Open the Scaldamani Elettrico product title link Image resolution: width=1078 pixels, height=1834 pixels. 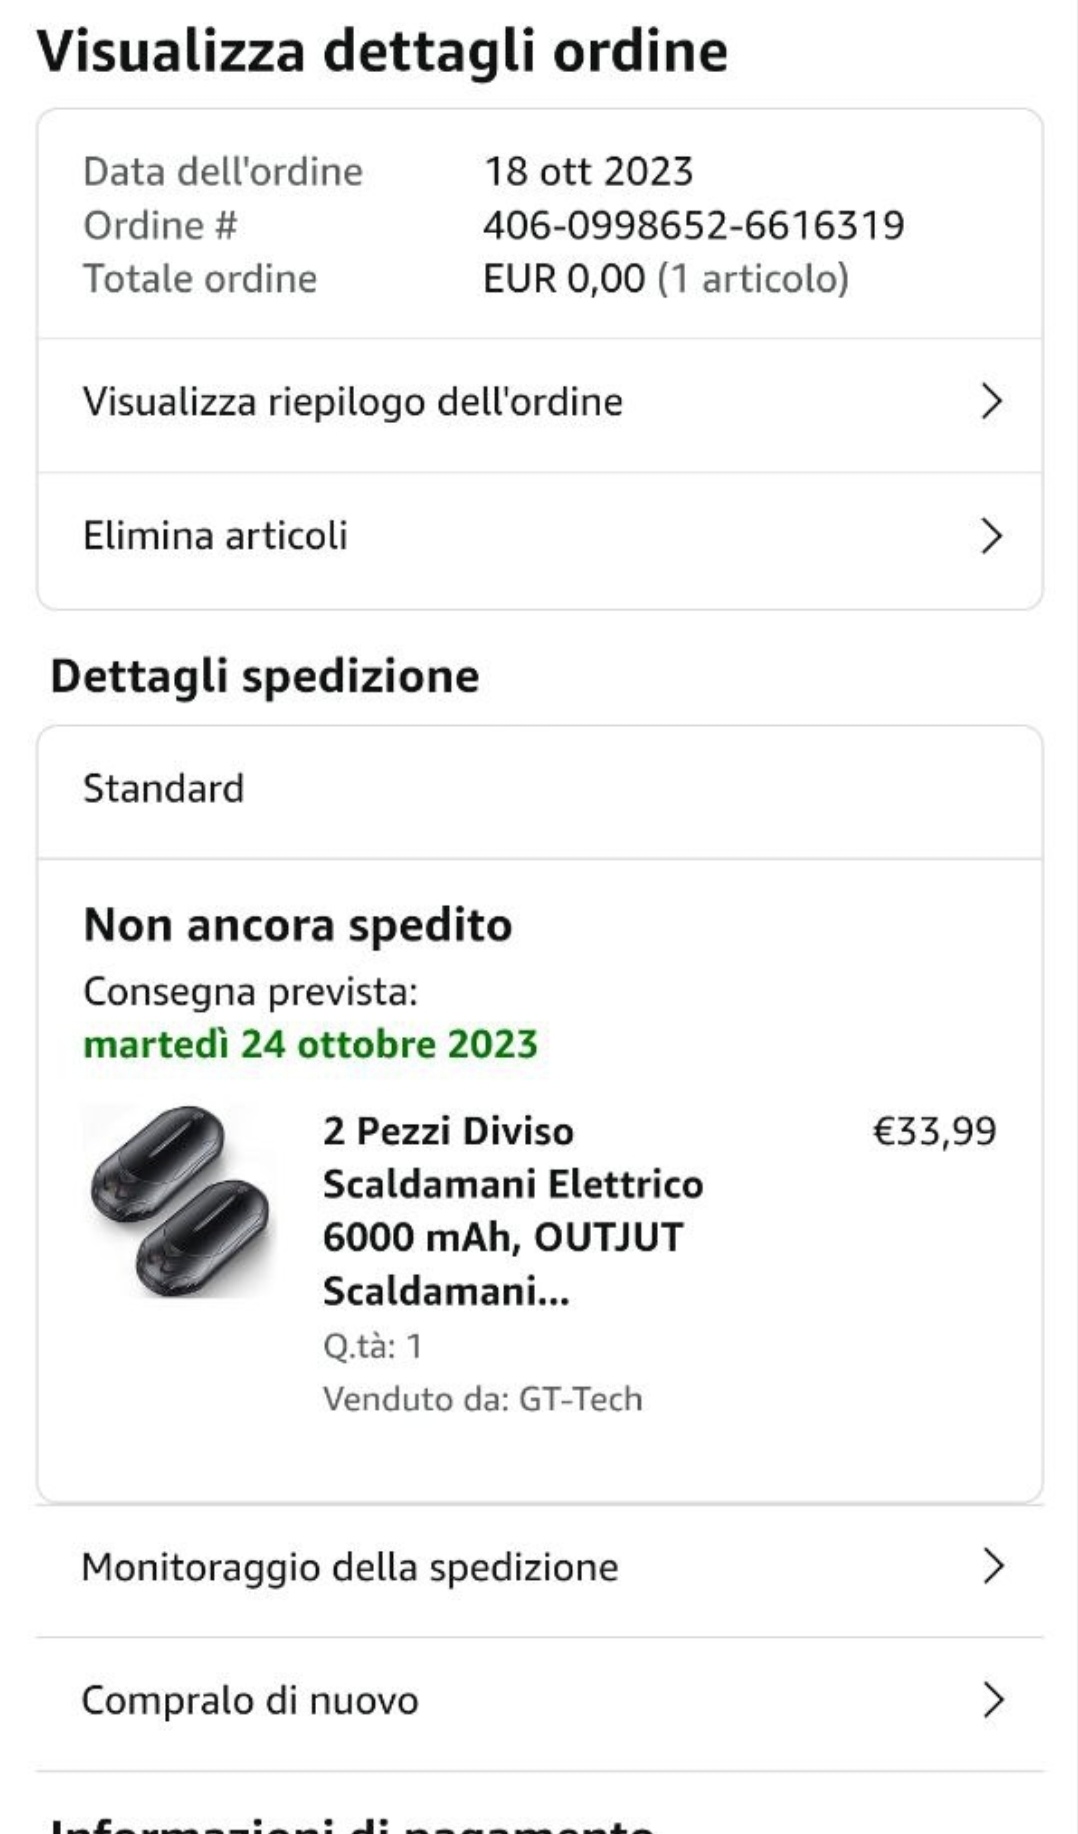coord(512,1211)
